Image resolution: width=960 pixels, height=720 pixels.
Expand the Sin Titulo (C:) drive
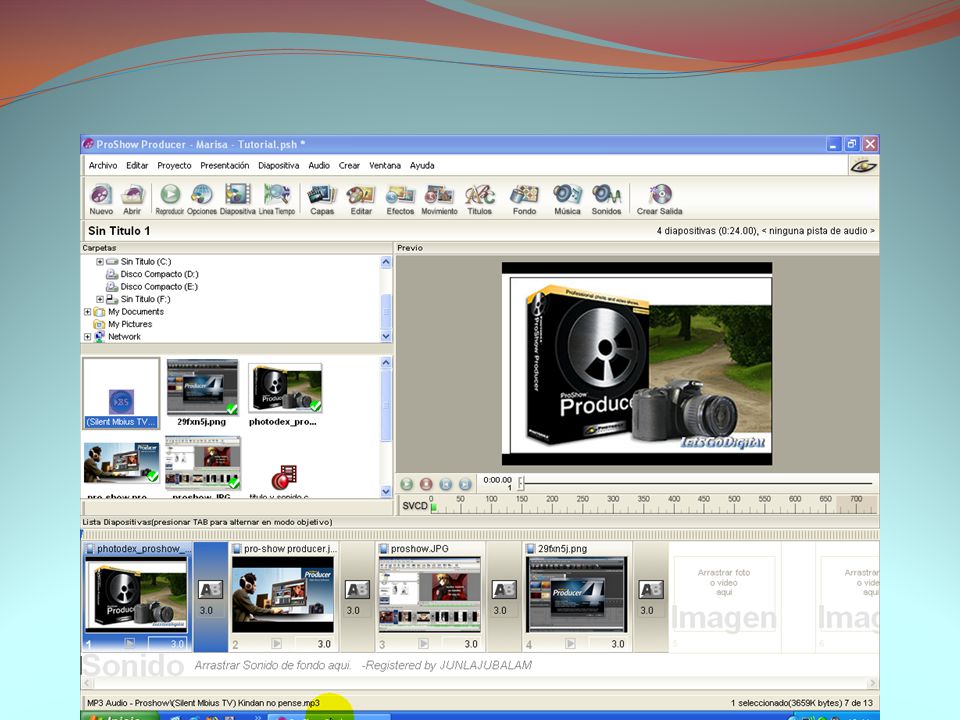click(x=100, y=261)
